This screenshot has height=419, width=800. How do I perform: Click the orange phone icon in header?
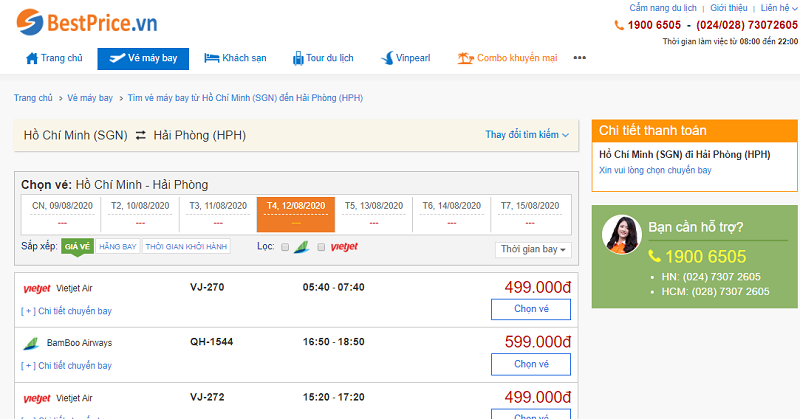point(619,25)
